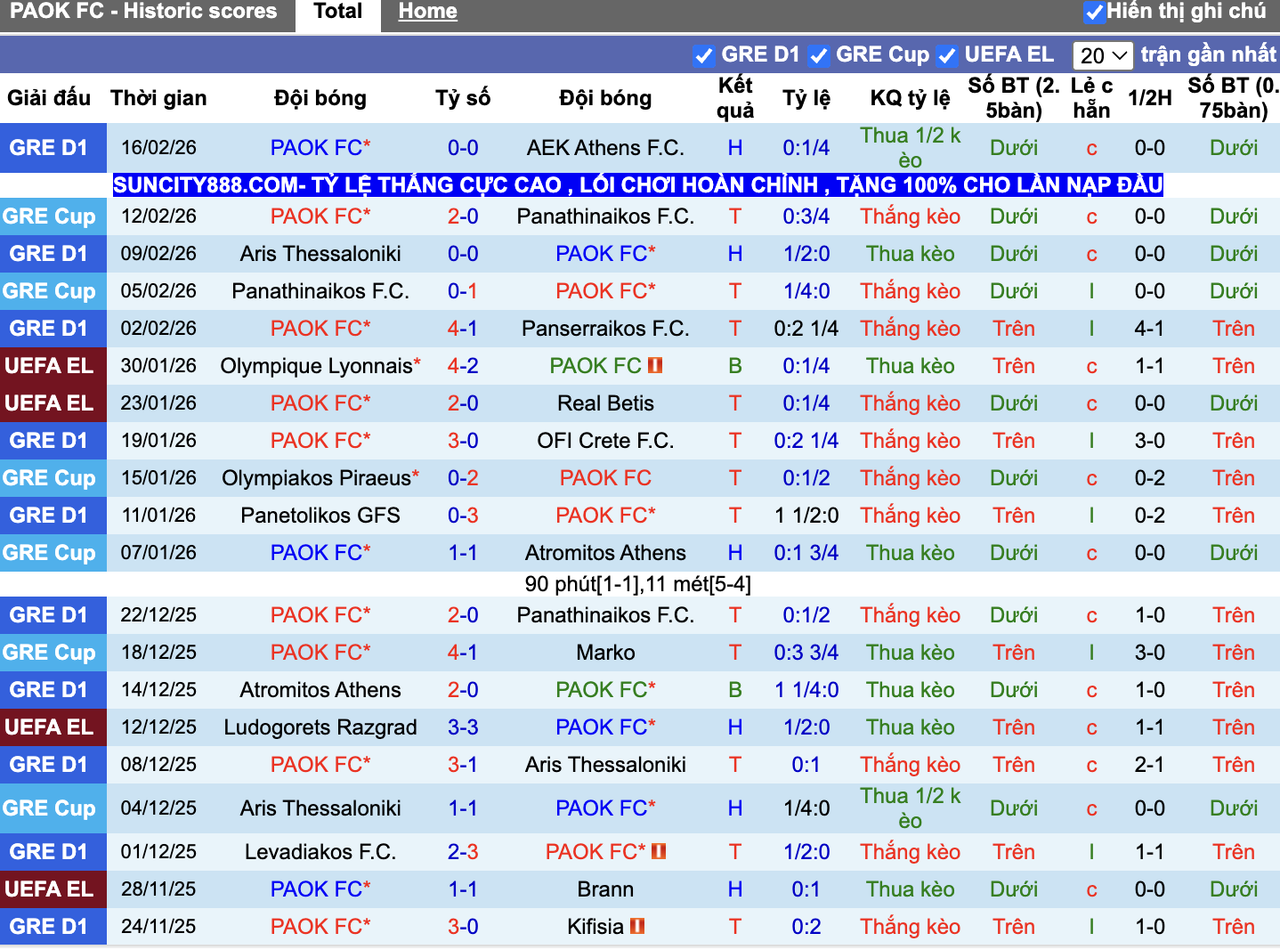Click half-time score 3-0 on OFI Crete row
The width and height of the screenshot is (1280, 951).
pos(1149,441)
